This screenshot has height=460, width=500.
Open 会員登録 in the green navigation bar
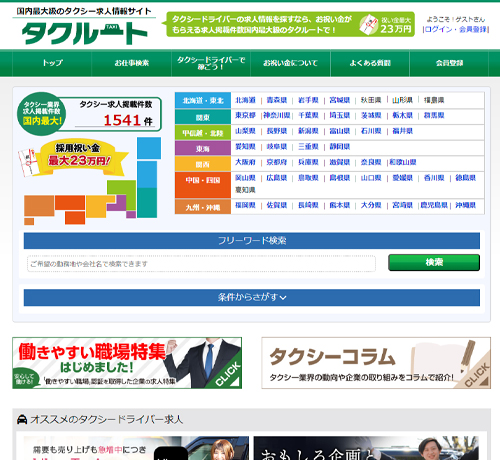449,63
